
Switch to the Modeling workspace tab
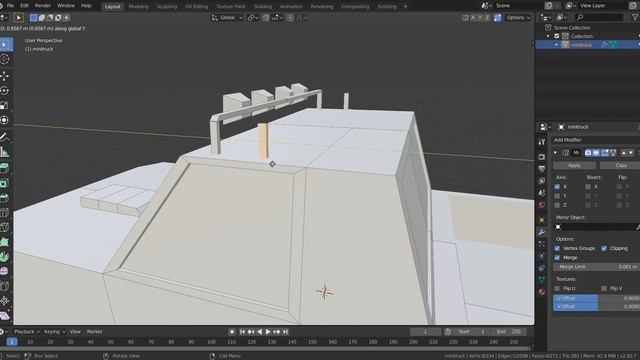pos(139,7)
